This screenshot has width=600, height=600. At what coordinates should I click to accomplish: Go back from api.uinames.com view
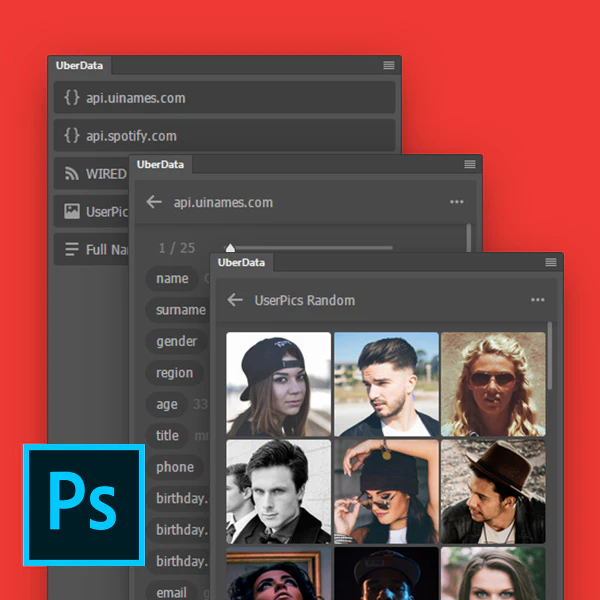154,202
